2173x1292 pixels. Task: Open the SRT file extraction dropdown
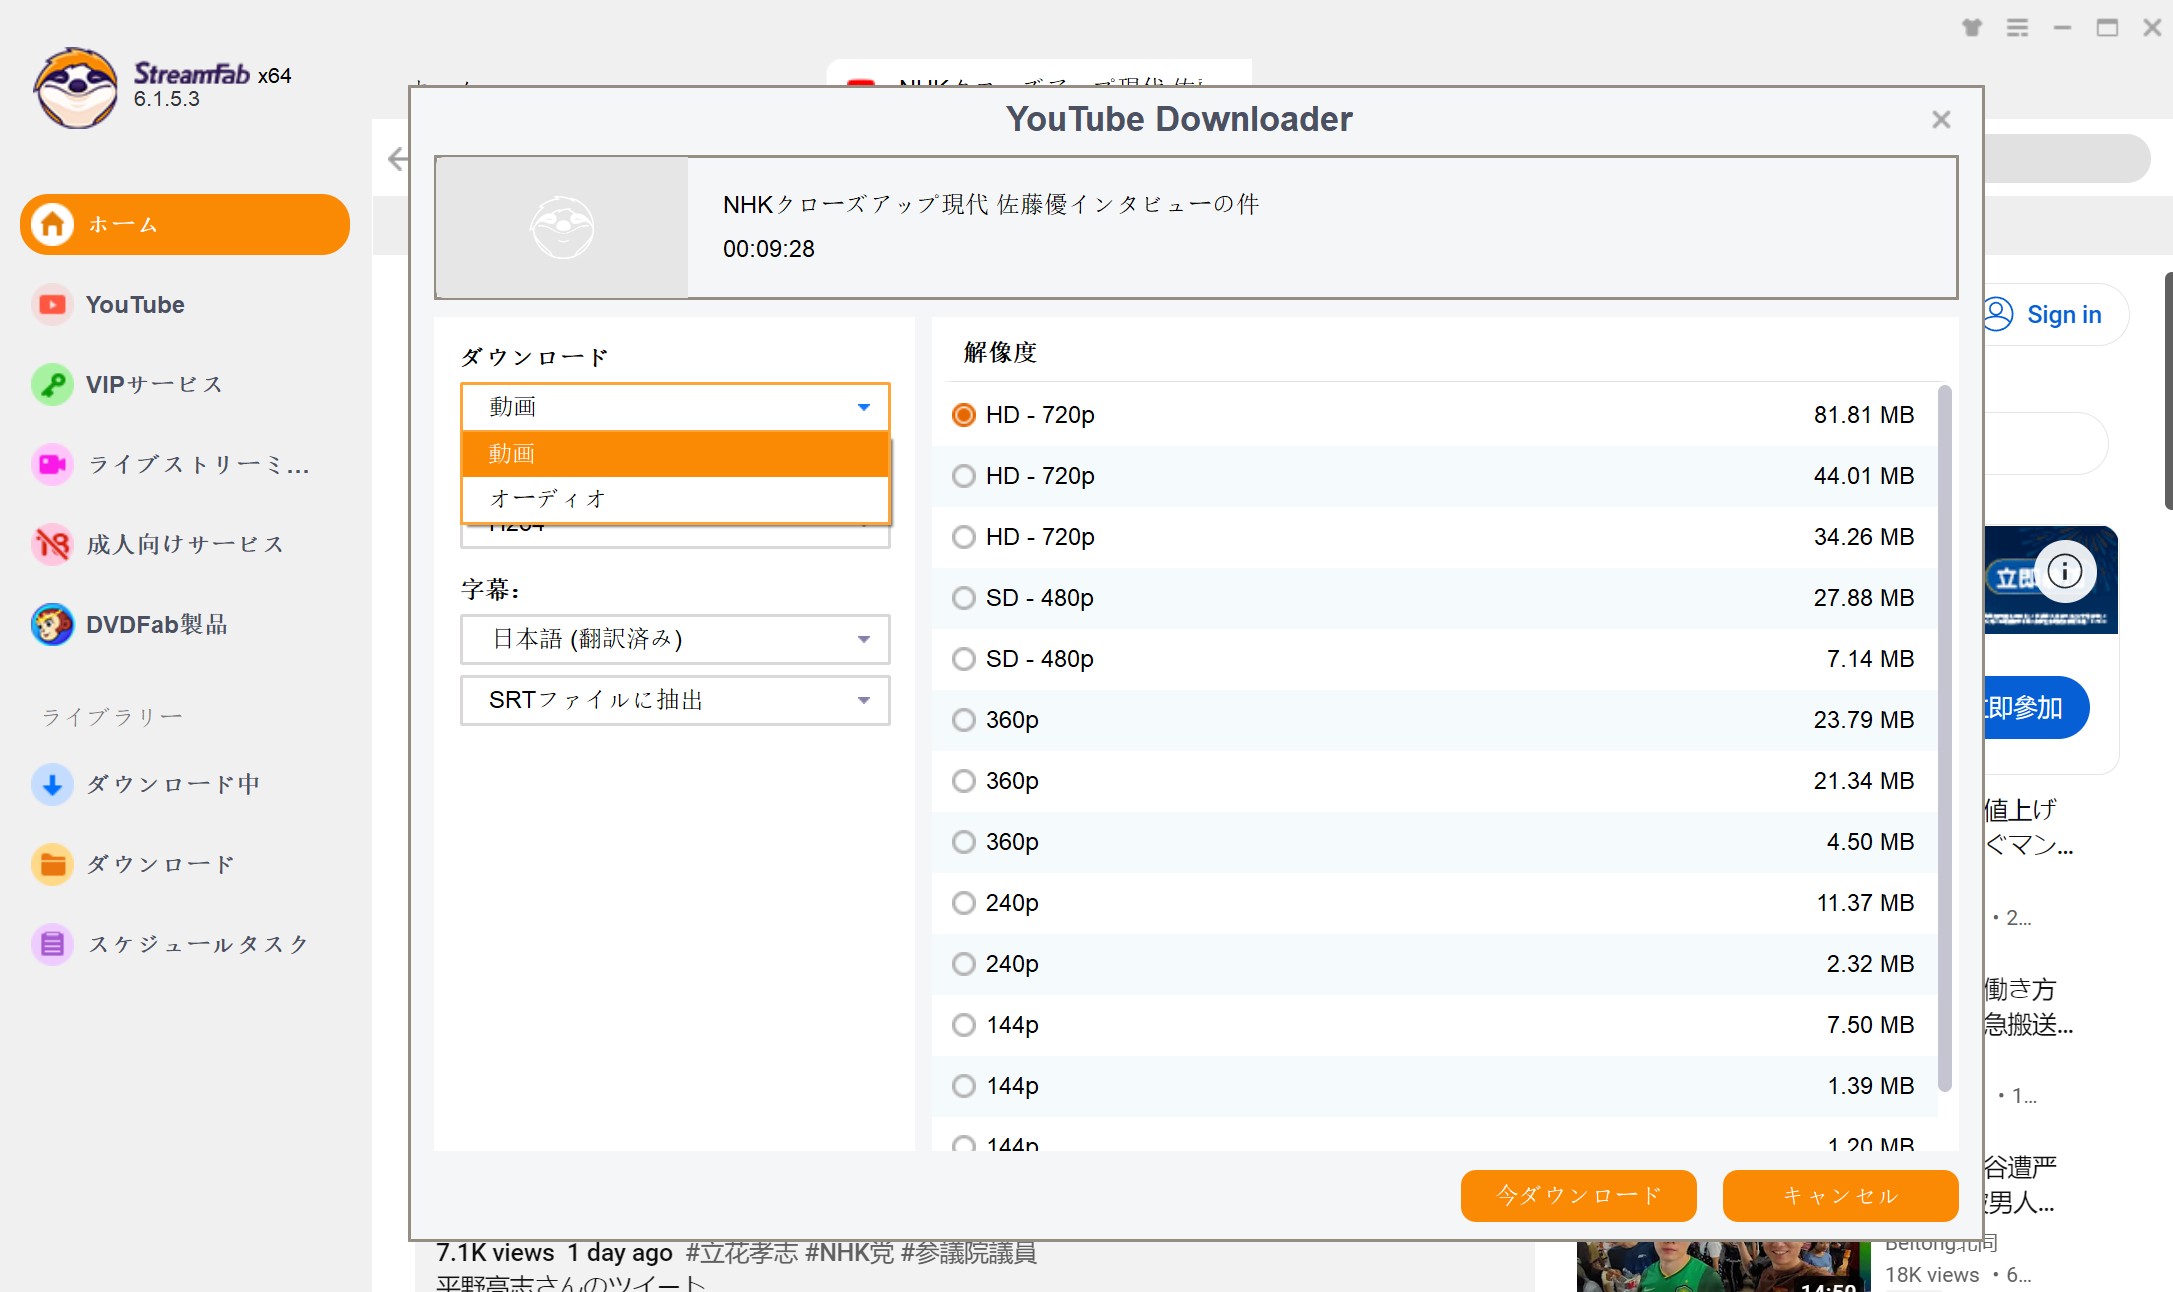click(675, 700)
